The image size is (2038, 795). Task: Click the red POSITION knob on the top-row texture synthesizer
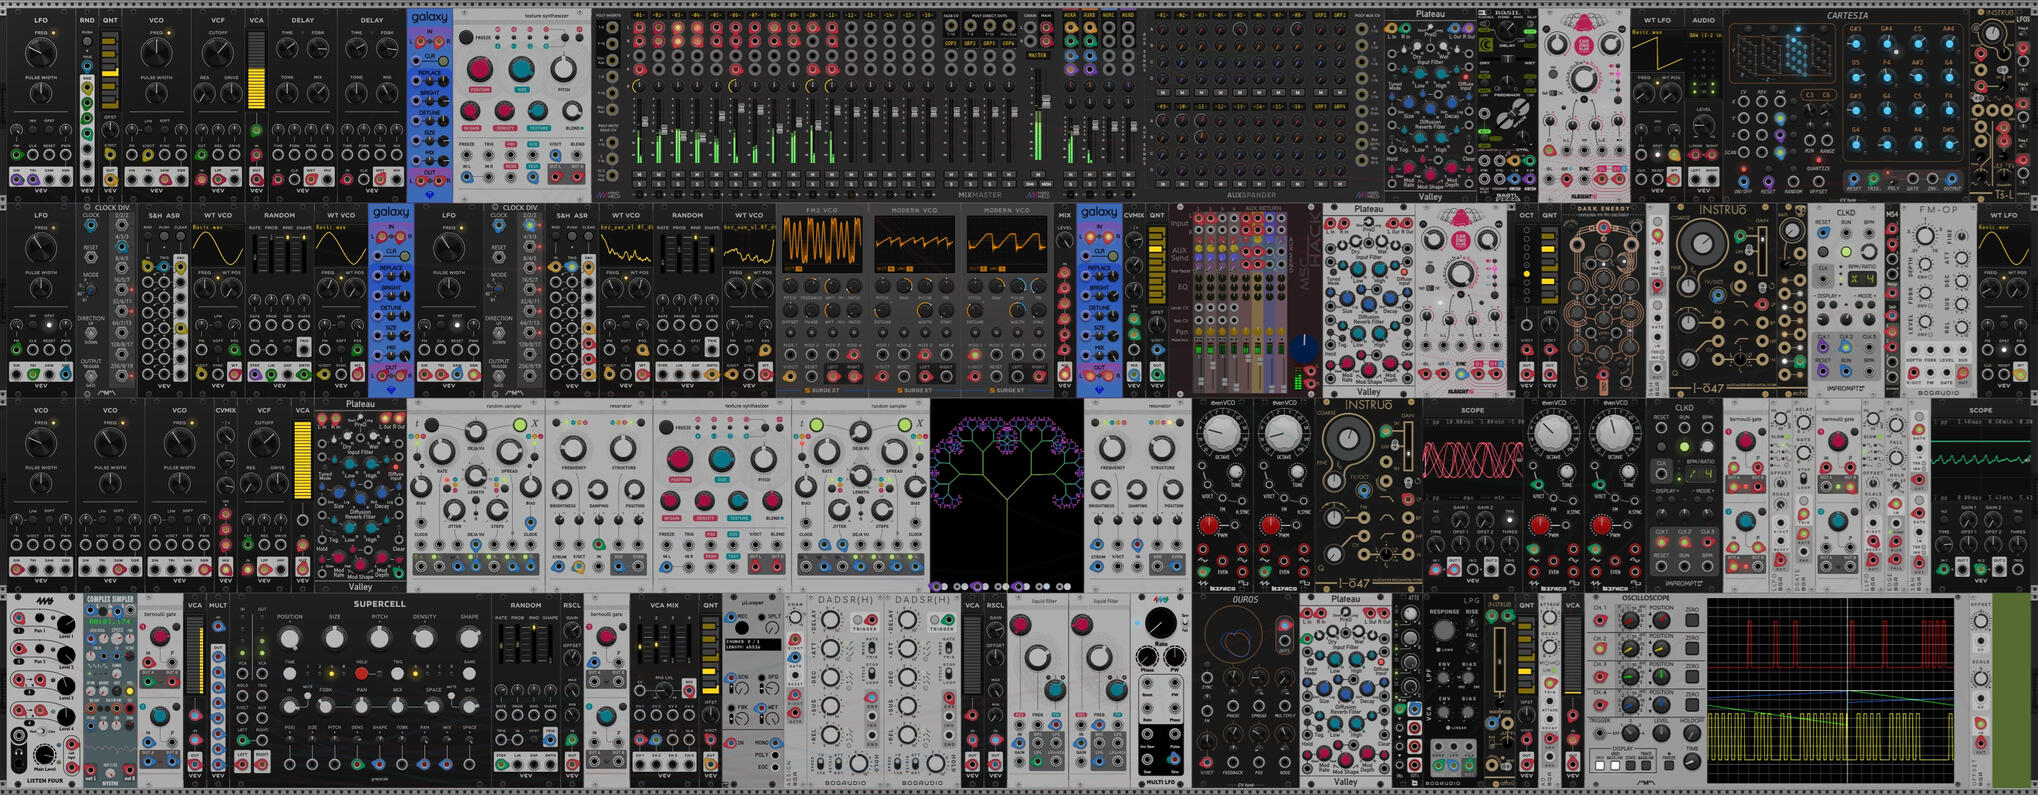tap(480, 69)
